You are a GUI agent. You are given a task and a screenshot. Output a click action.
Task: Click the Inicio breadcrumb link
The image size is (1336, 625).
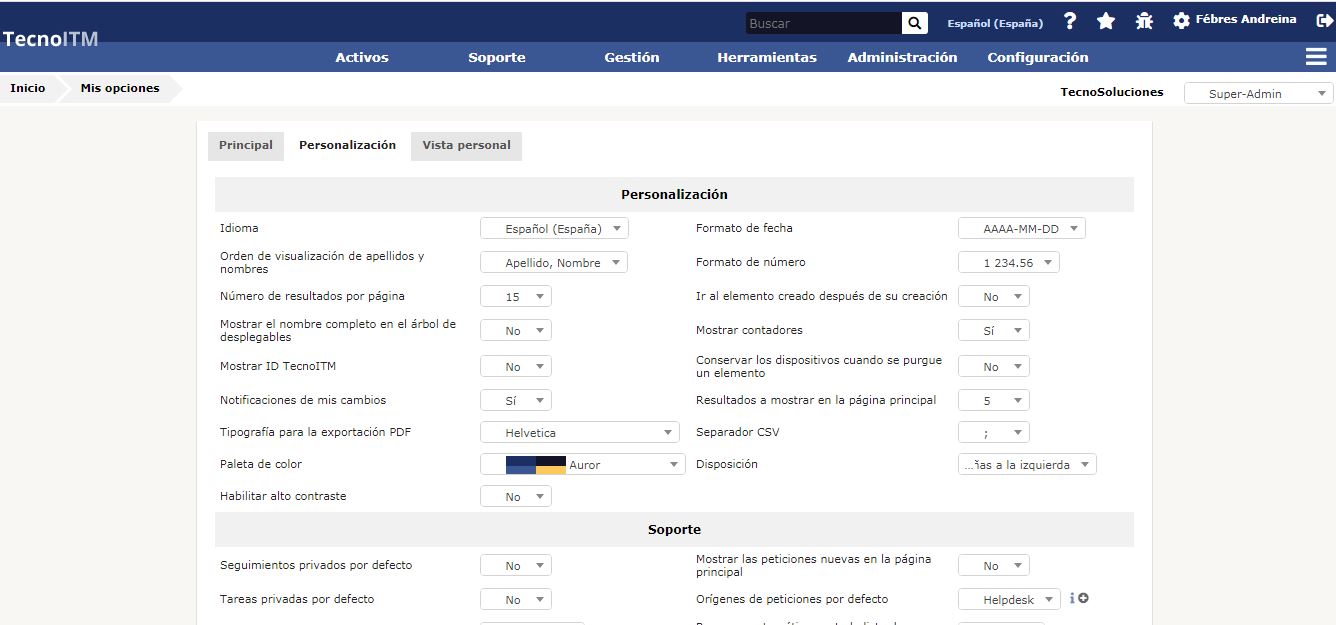coord(28,88)
